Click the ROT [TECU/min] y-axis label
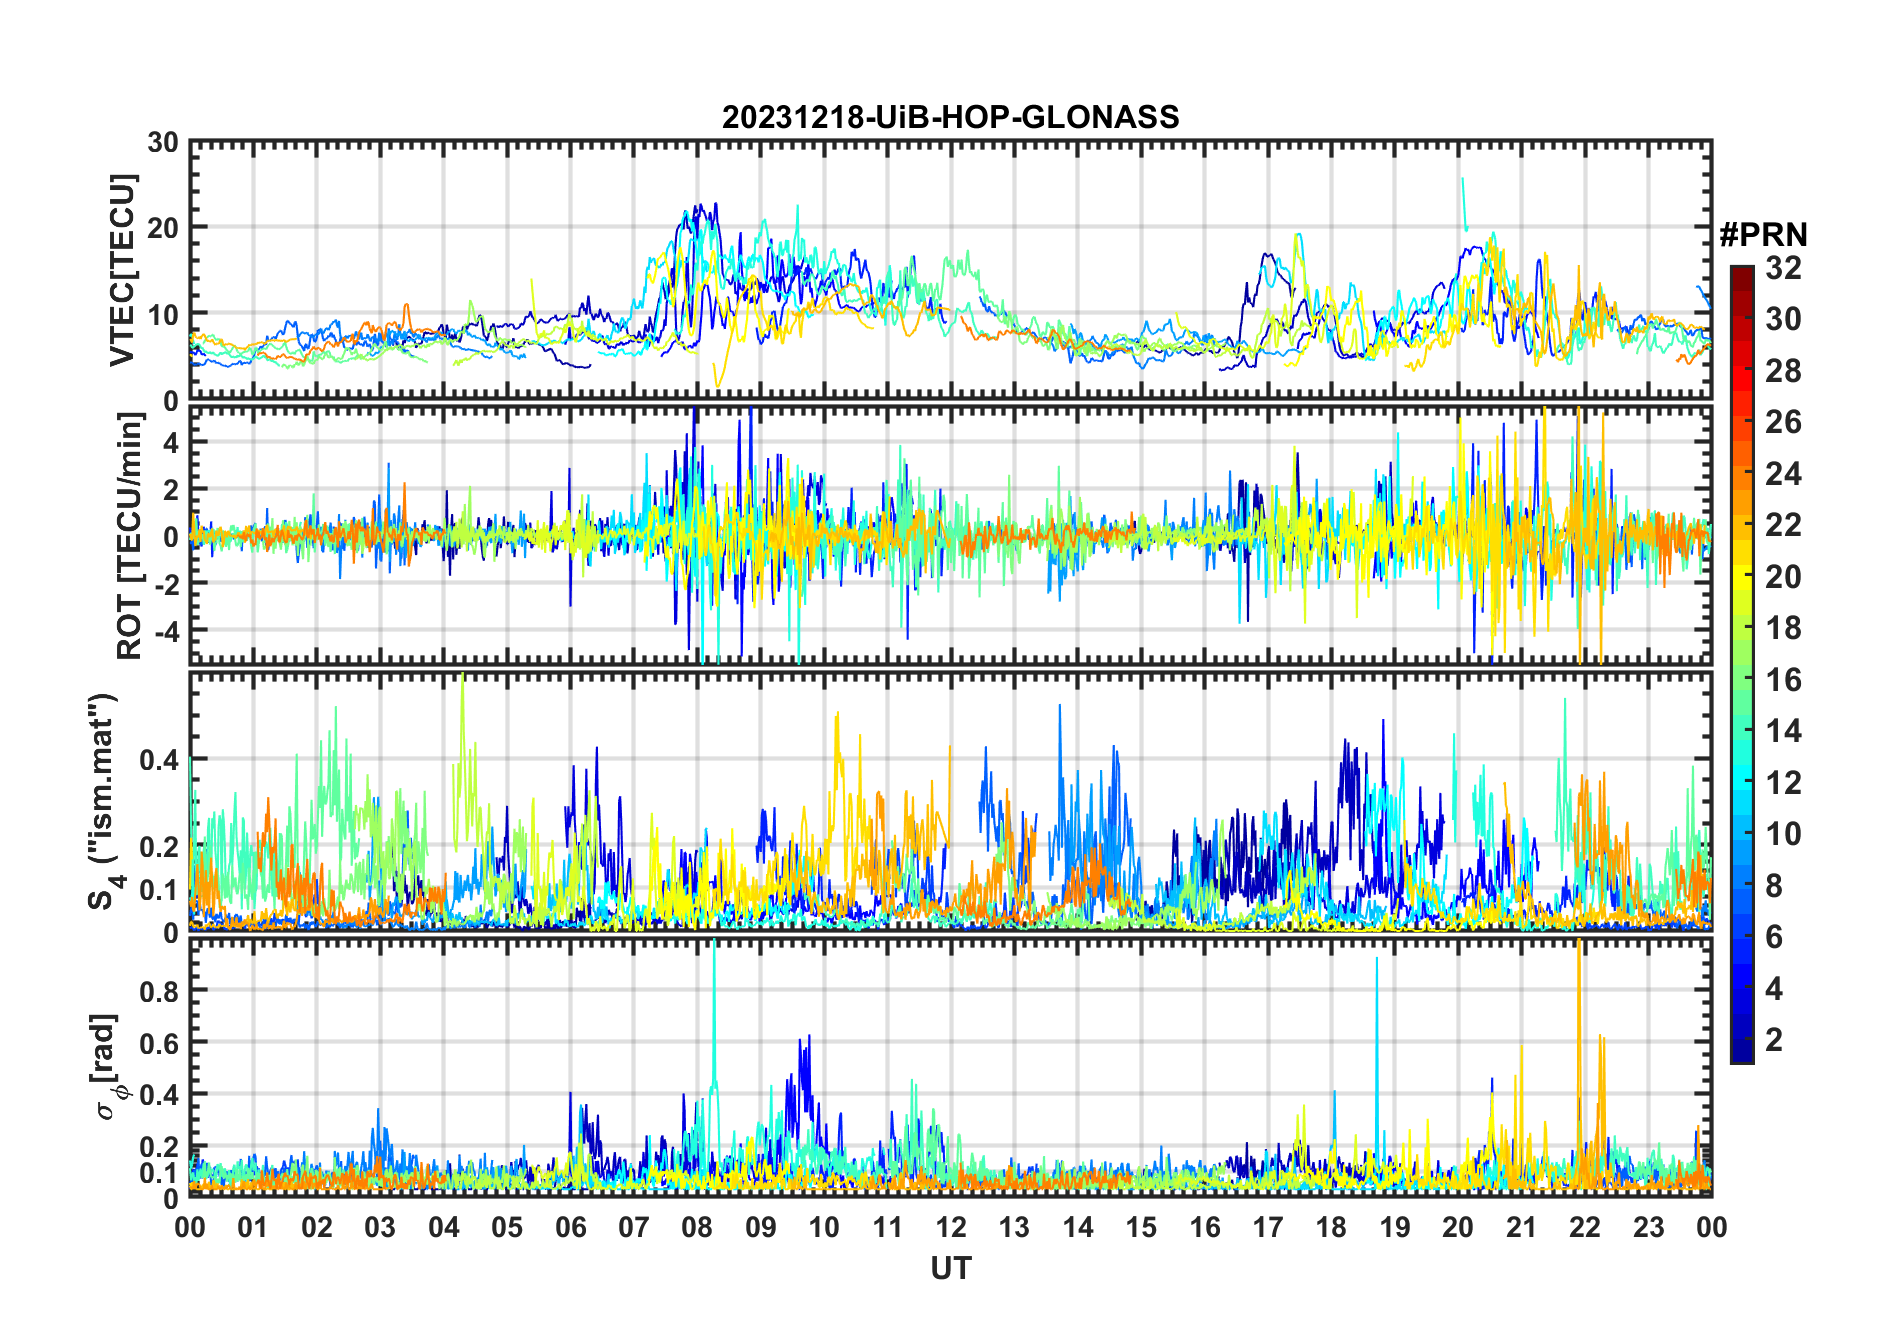1902x1330 pixels. [x=129, y=536]
